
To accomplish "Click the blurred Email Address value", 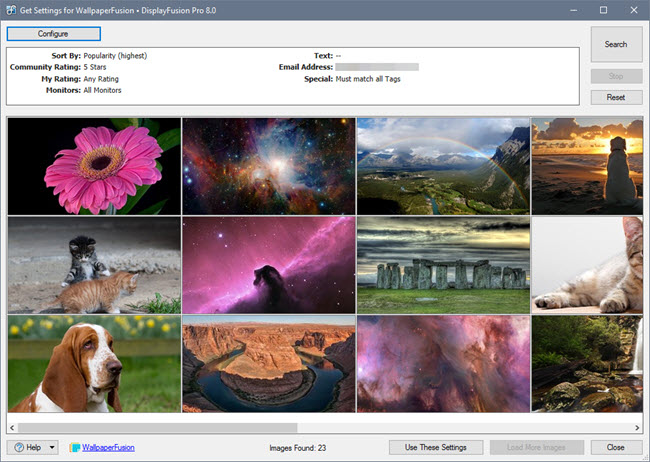I will pos(377,67).
